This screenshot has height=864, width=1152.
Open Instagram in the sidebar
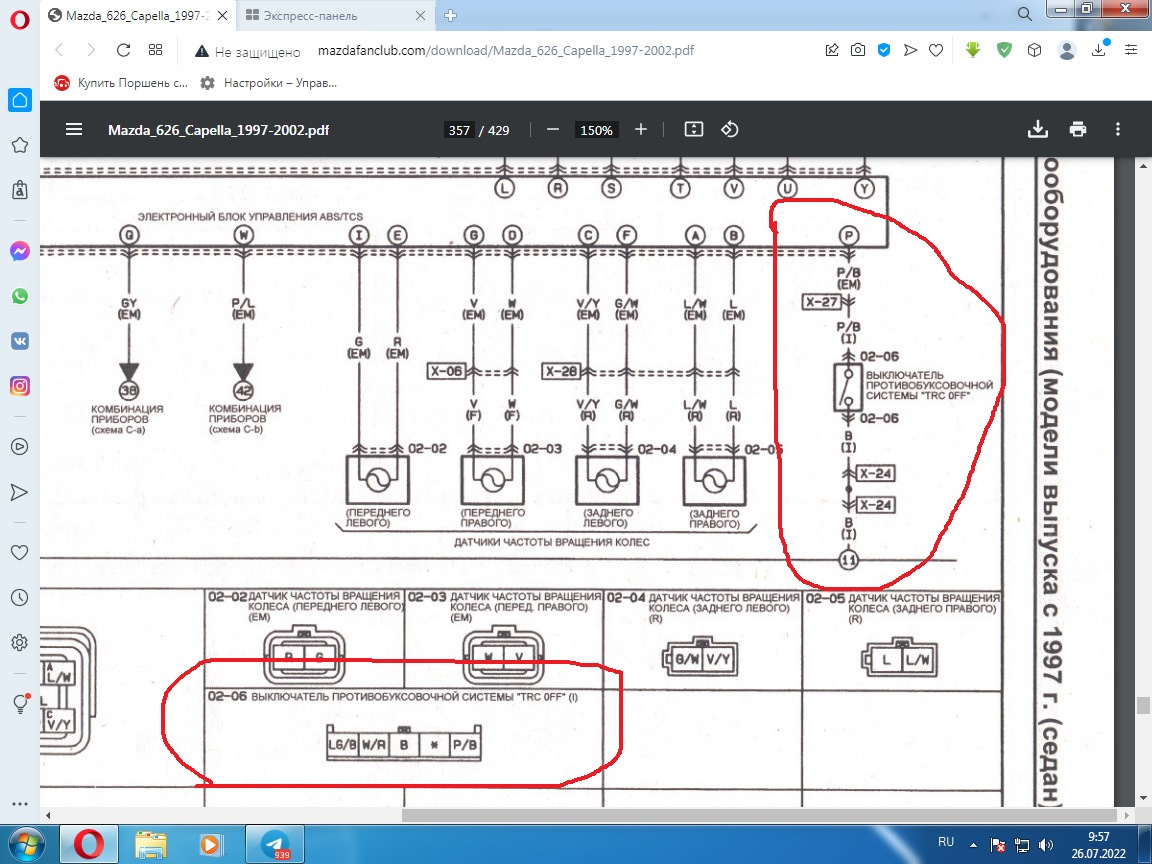[19, 385]
